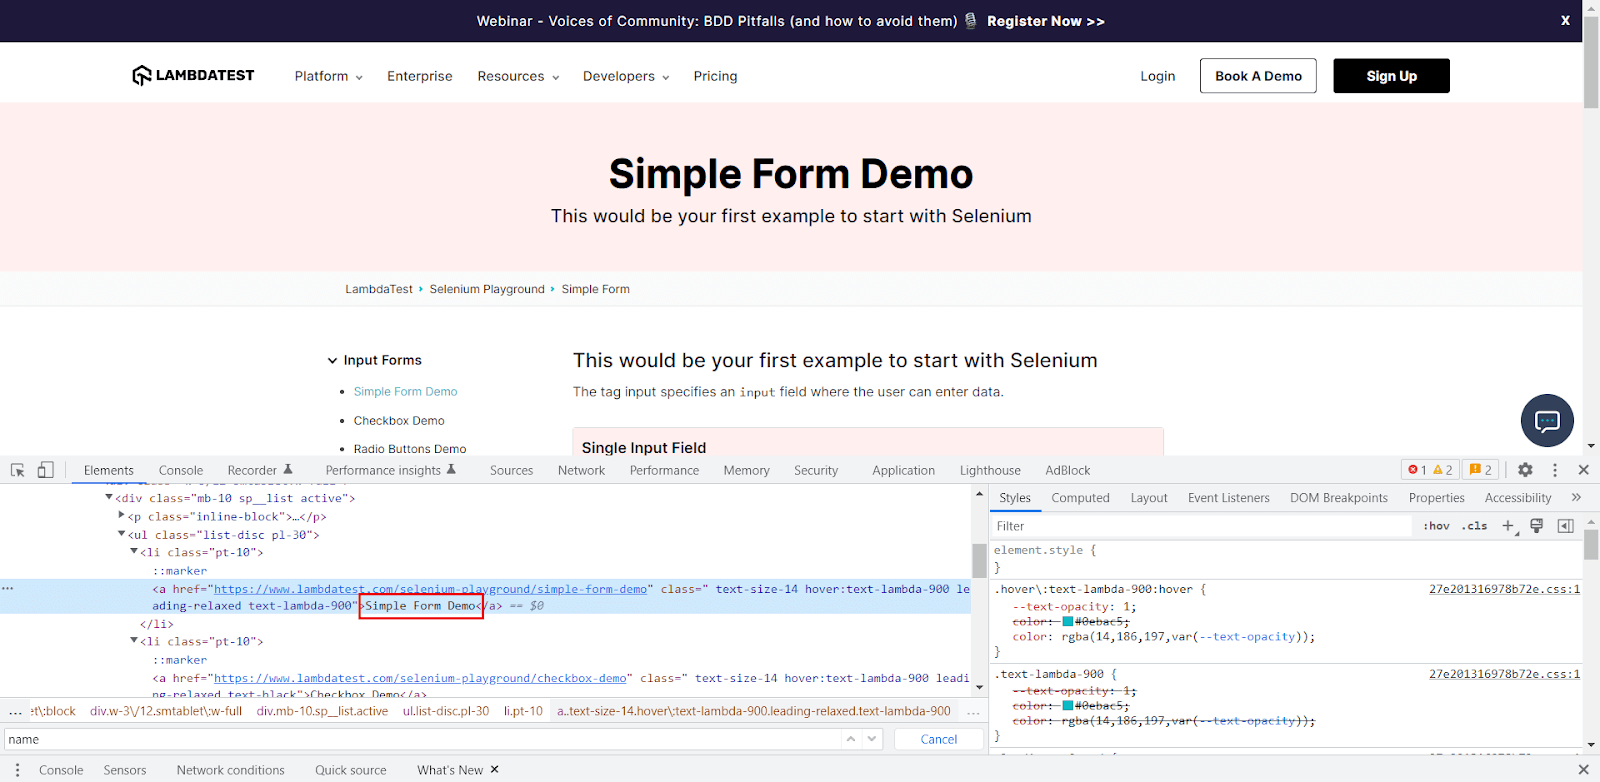
Task: Open the Application tab
Action: pos(903,470)
